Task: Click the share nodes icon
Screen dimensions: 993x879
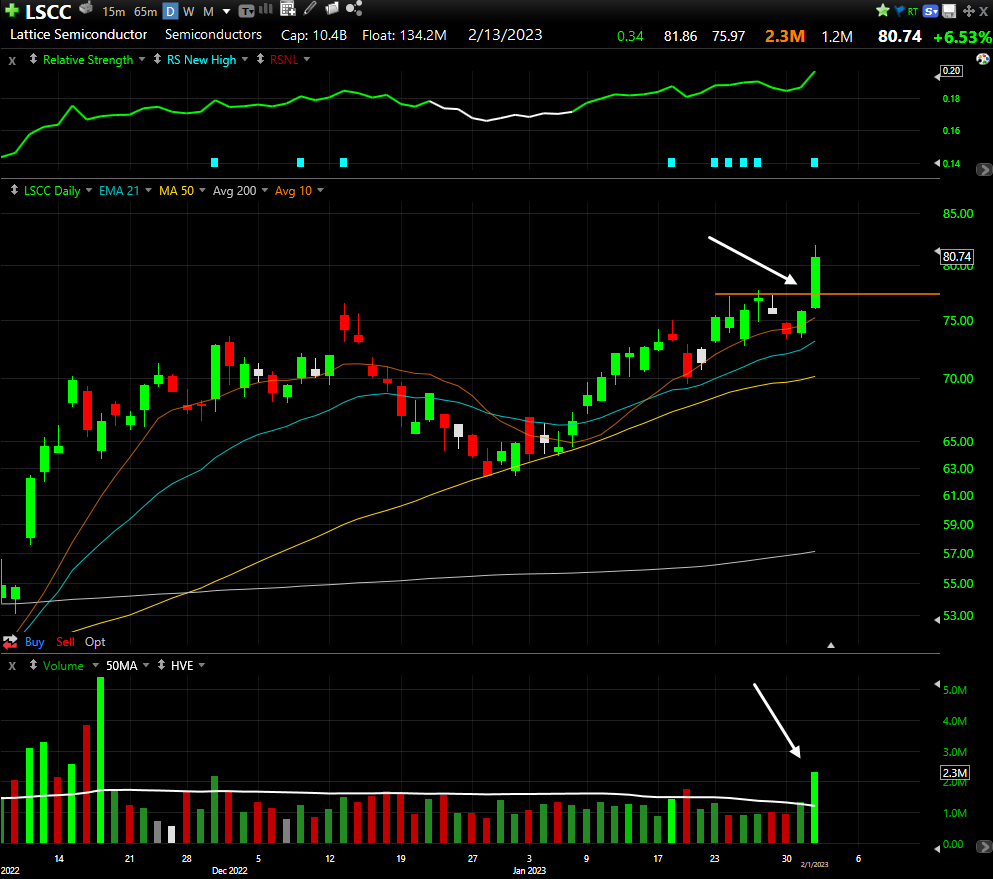Action: click(x=354, y=8)
